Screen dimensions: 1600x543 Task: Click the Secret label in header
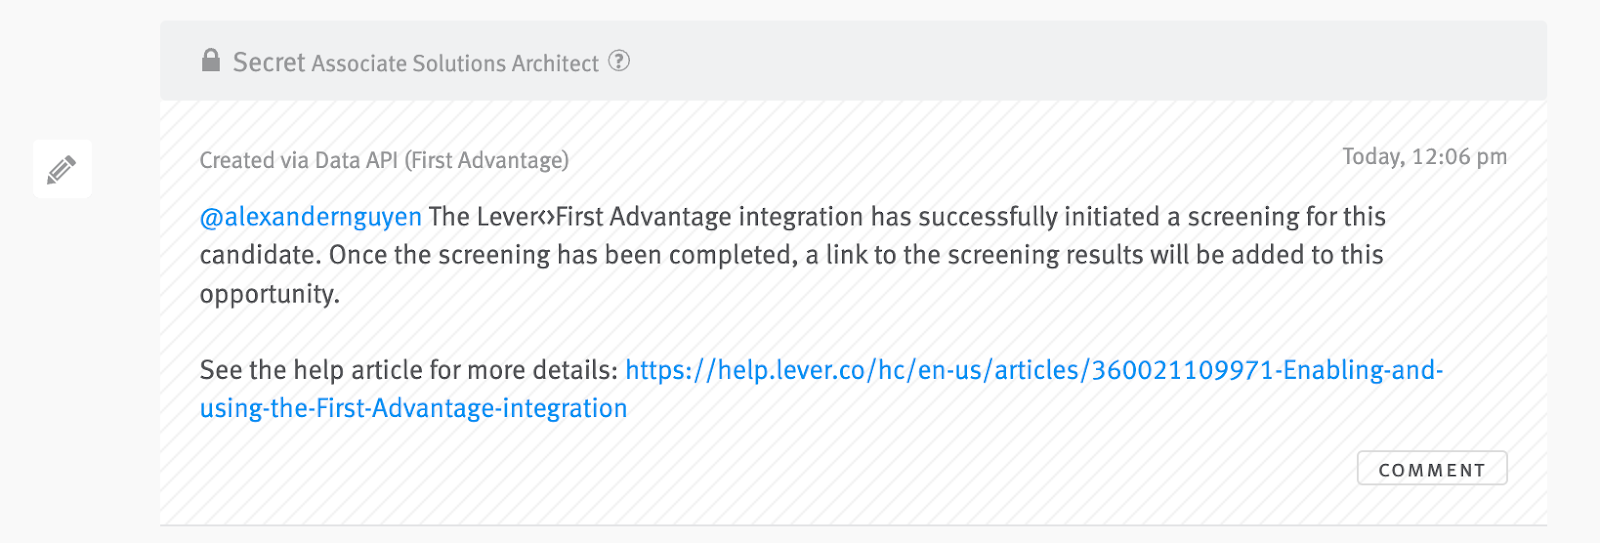coord(268,62)
